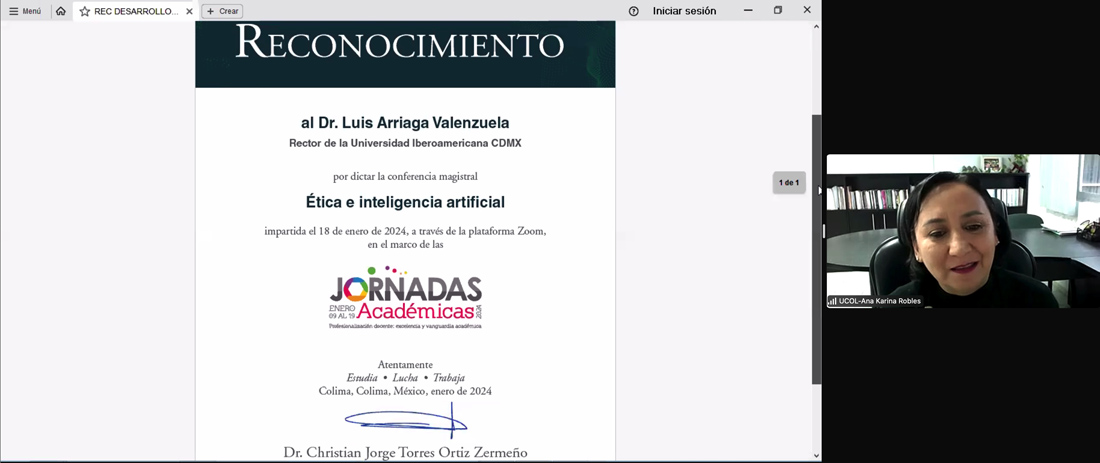Close the PDF reader window
The width and height of the screenshot is (1100, 463).
[x=807, y=11]
